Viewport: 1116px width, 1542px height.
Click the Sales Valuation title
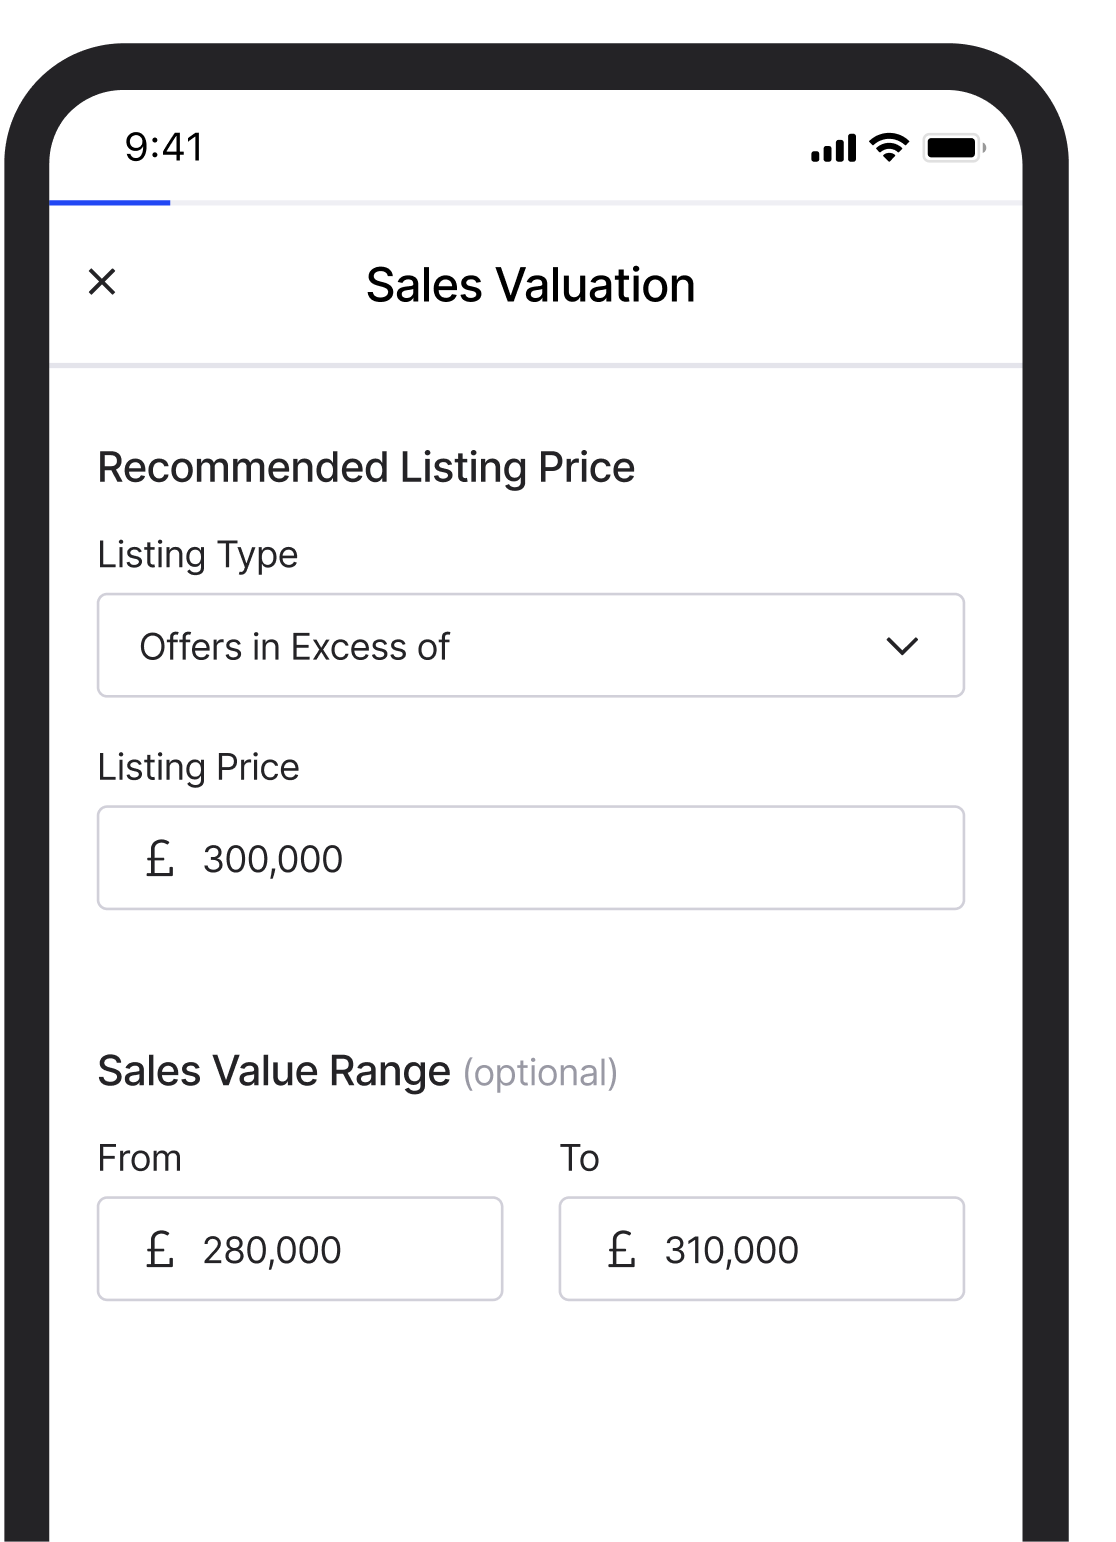531,285
